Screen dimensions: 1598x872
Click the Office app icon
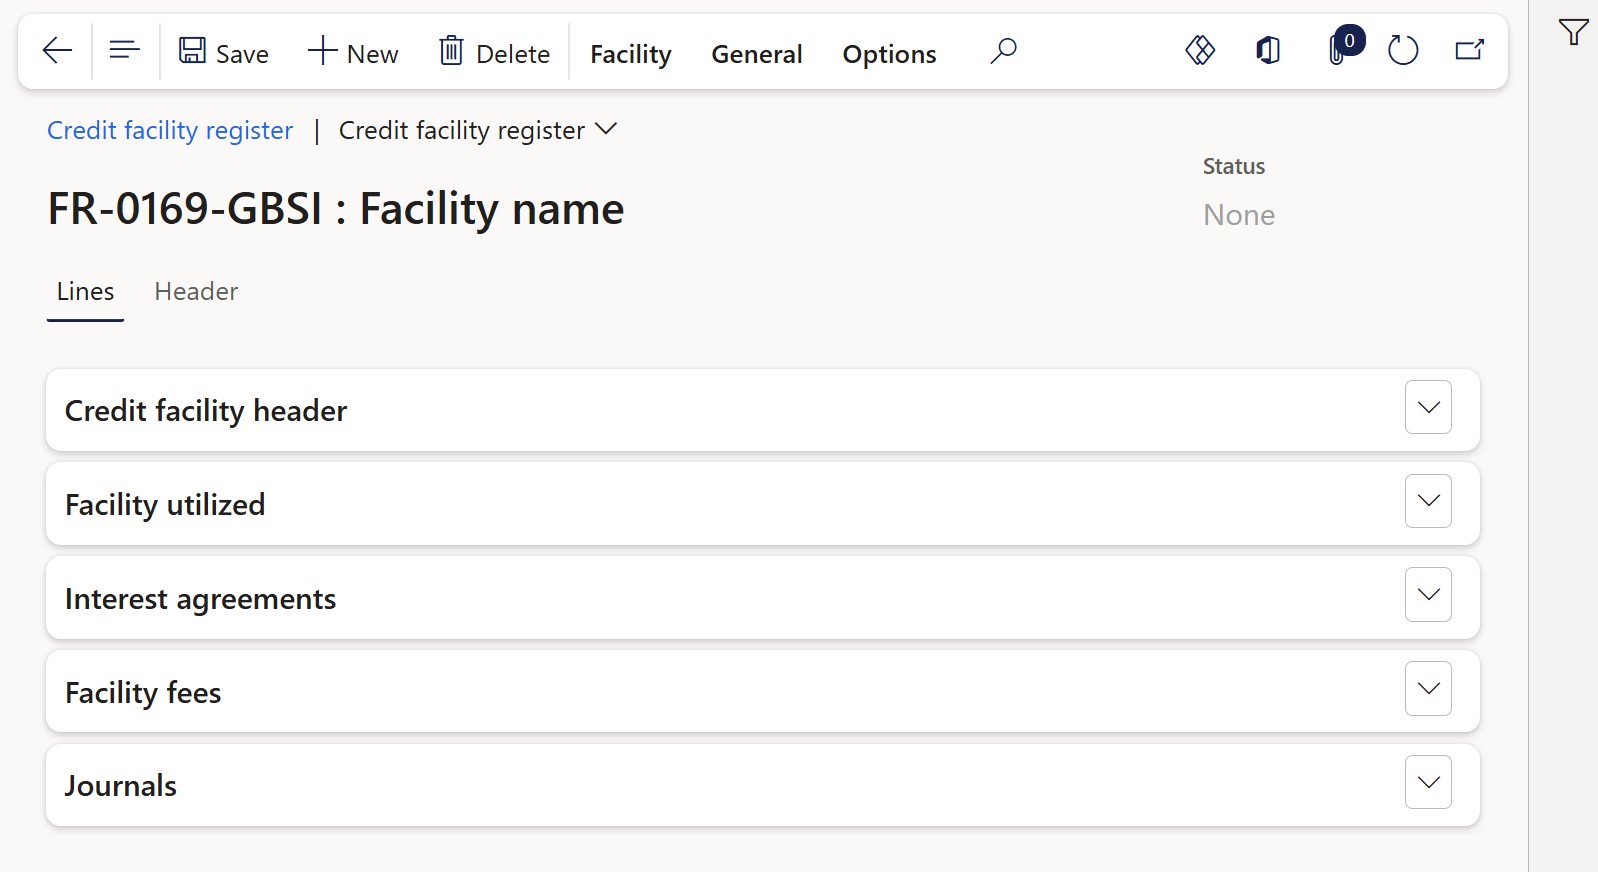pos(1268,50)
